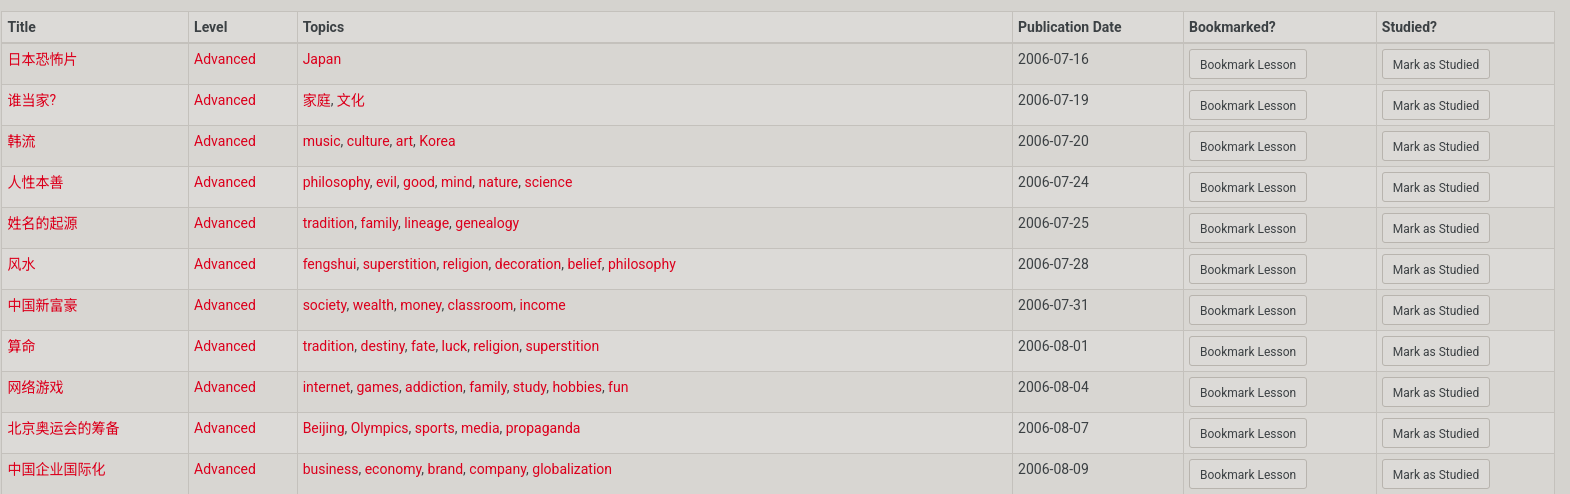Open the globalization topic link
Image resolution: width=1570 pixels, height=494 pixels.
[572, 470]
